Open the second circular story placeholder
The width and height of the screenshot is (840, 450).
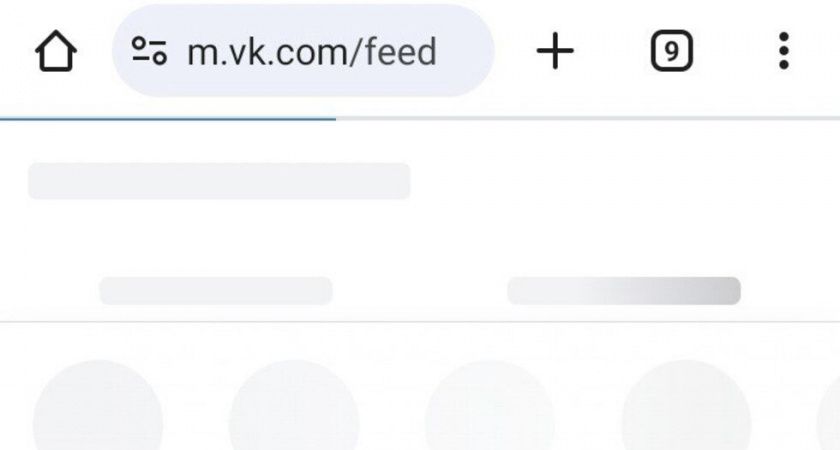294,406
